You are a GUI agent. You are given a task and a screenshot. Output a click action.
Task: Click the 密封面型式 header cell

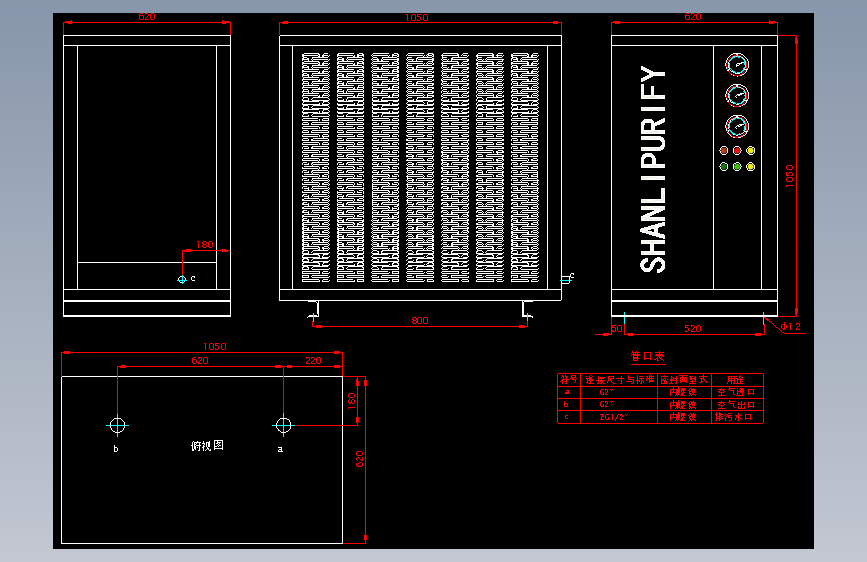[x=684, y=379]
